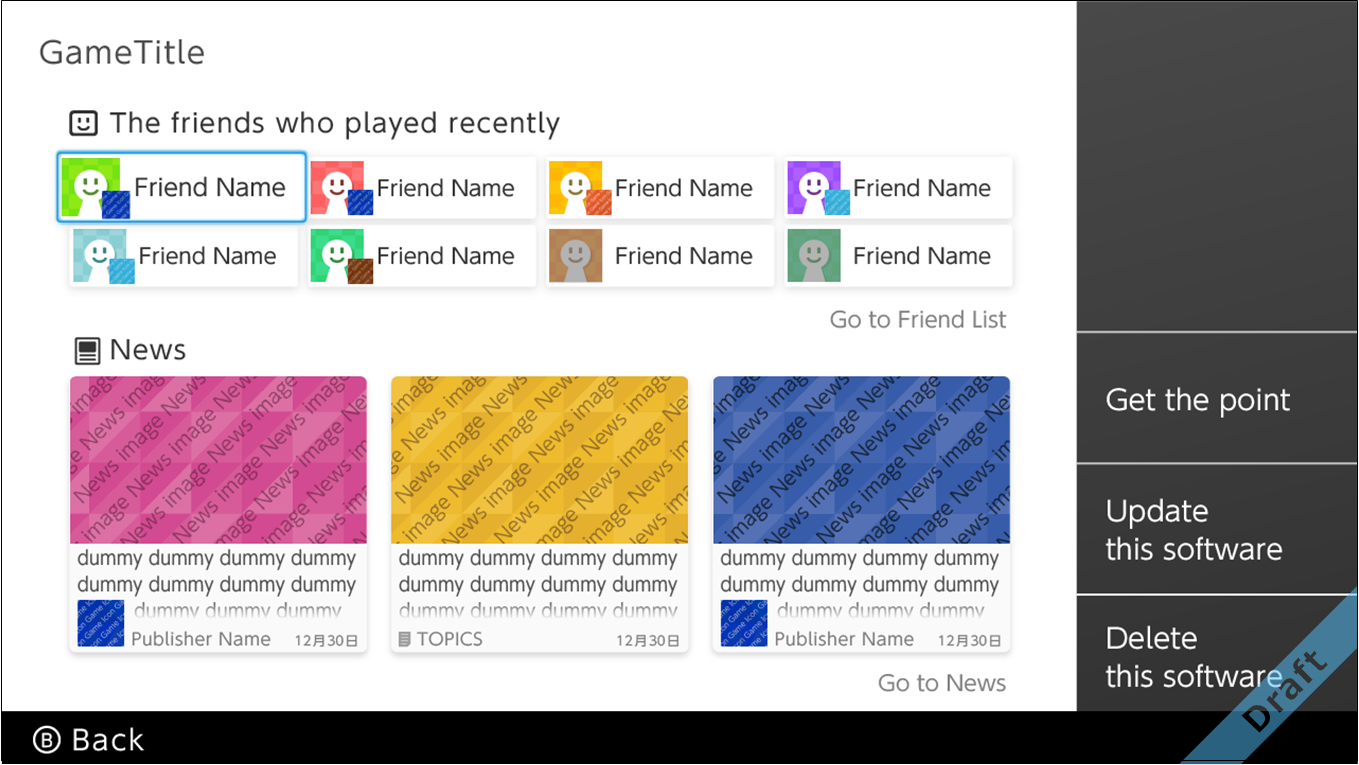Image resolution: width=1359 pixels, height=765 pixels.
Task: Choose the friend with the dull gray-green avatar
Action: 898,256
